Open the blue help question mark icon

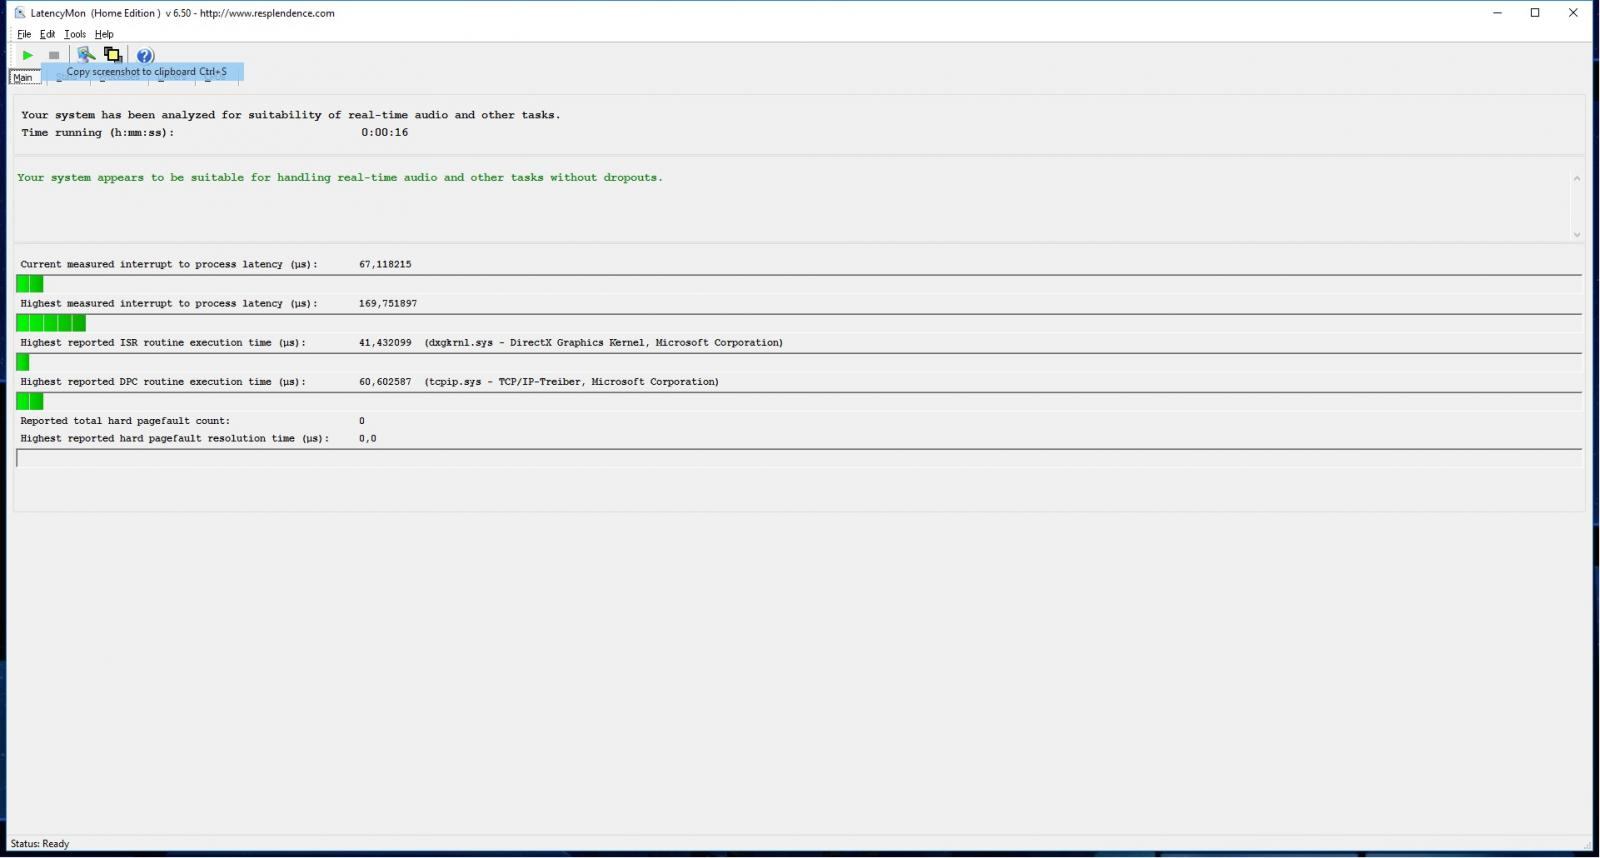145,55
